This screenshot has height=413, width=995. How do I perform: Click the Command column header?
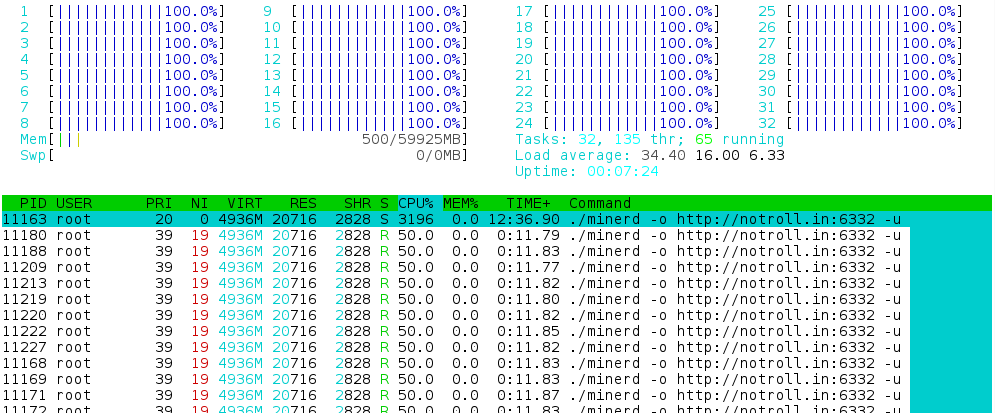tap(600, 203)
